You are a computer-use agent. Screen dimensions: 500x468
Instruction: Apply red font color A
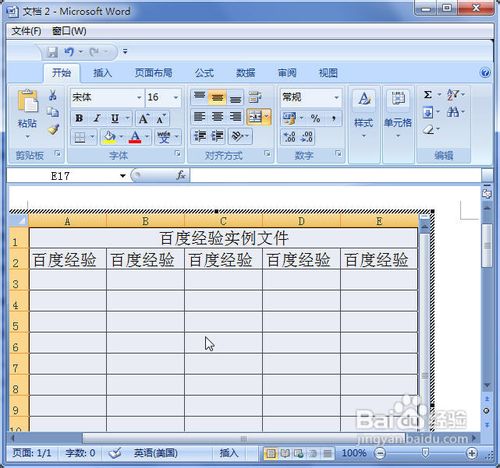(x=135, y=137)
